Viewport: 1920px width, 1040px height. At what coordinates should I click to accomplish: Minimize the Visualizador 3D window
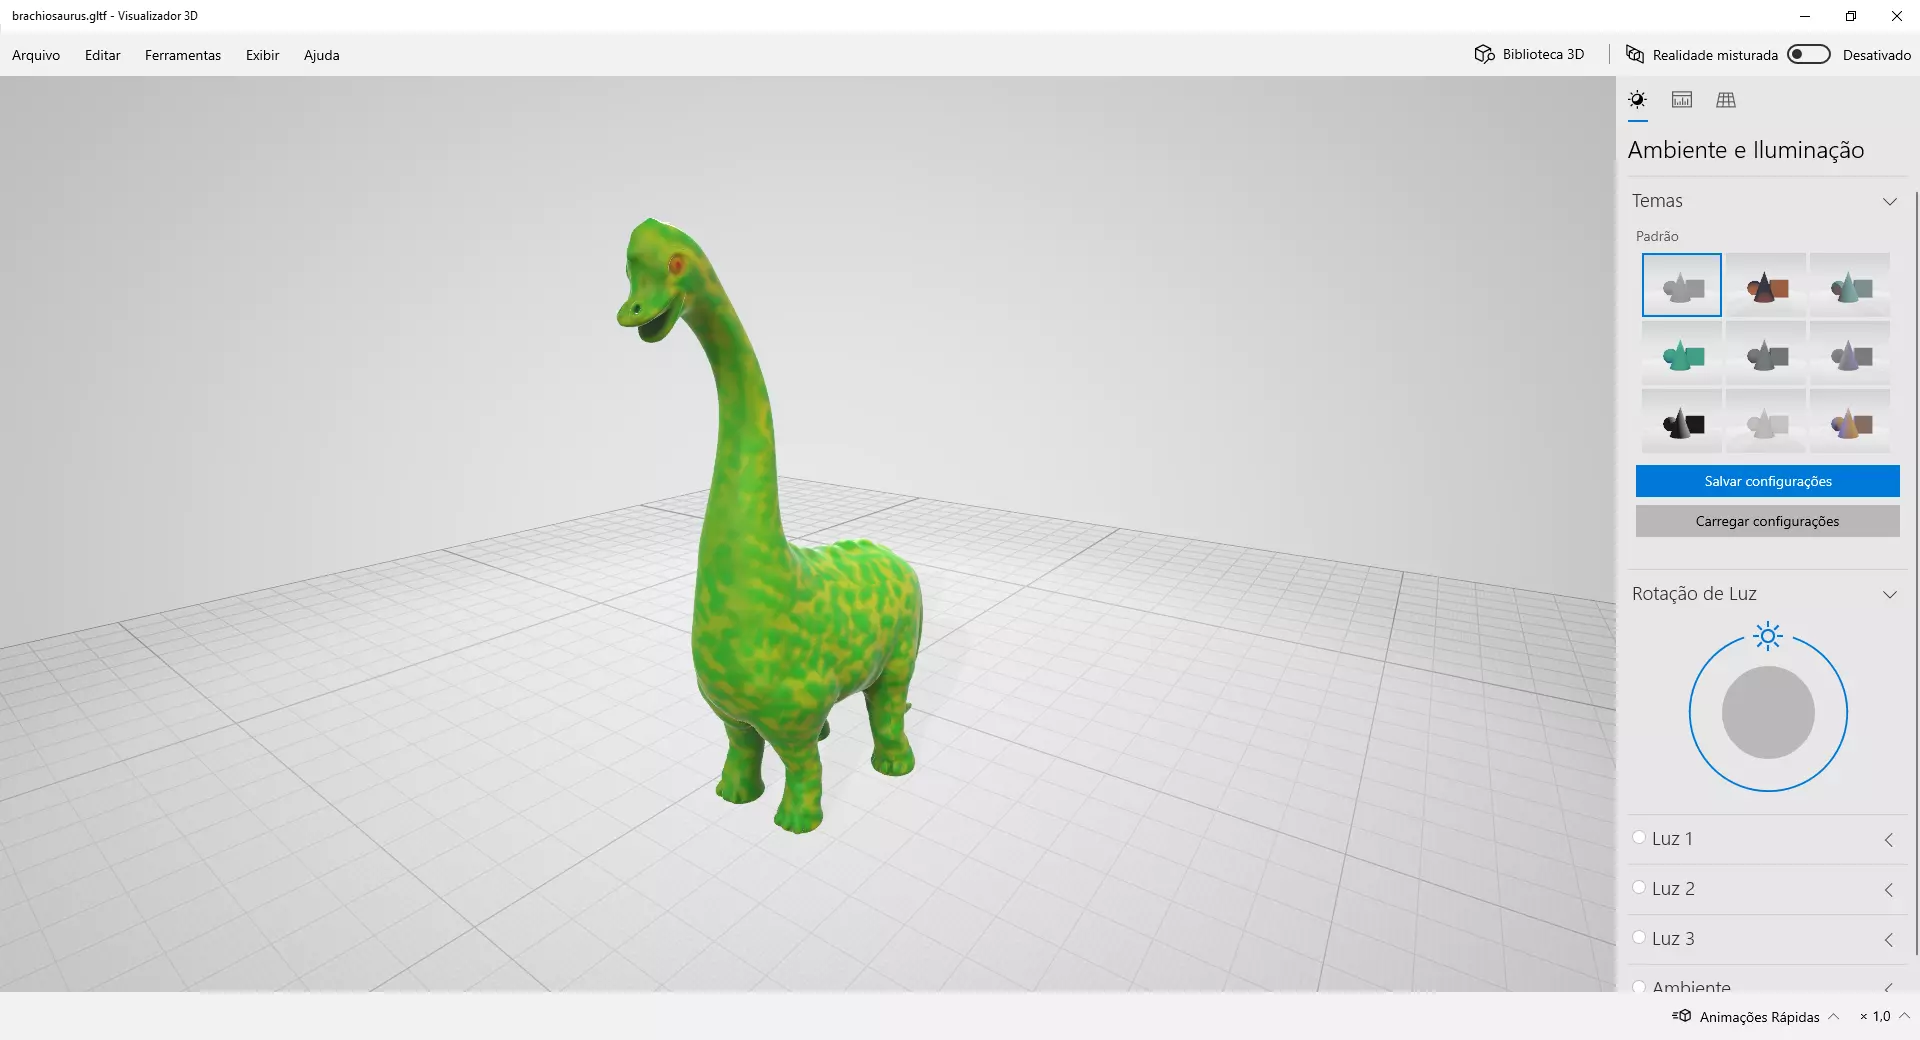click(x=1805, y=16)
